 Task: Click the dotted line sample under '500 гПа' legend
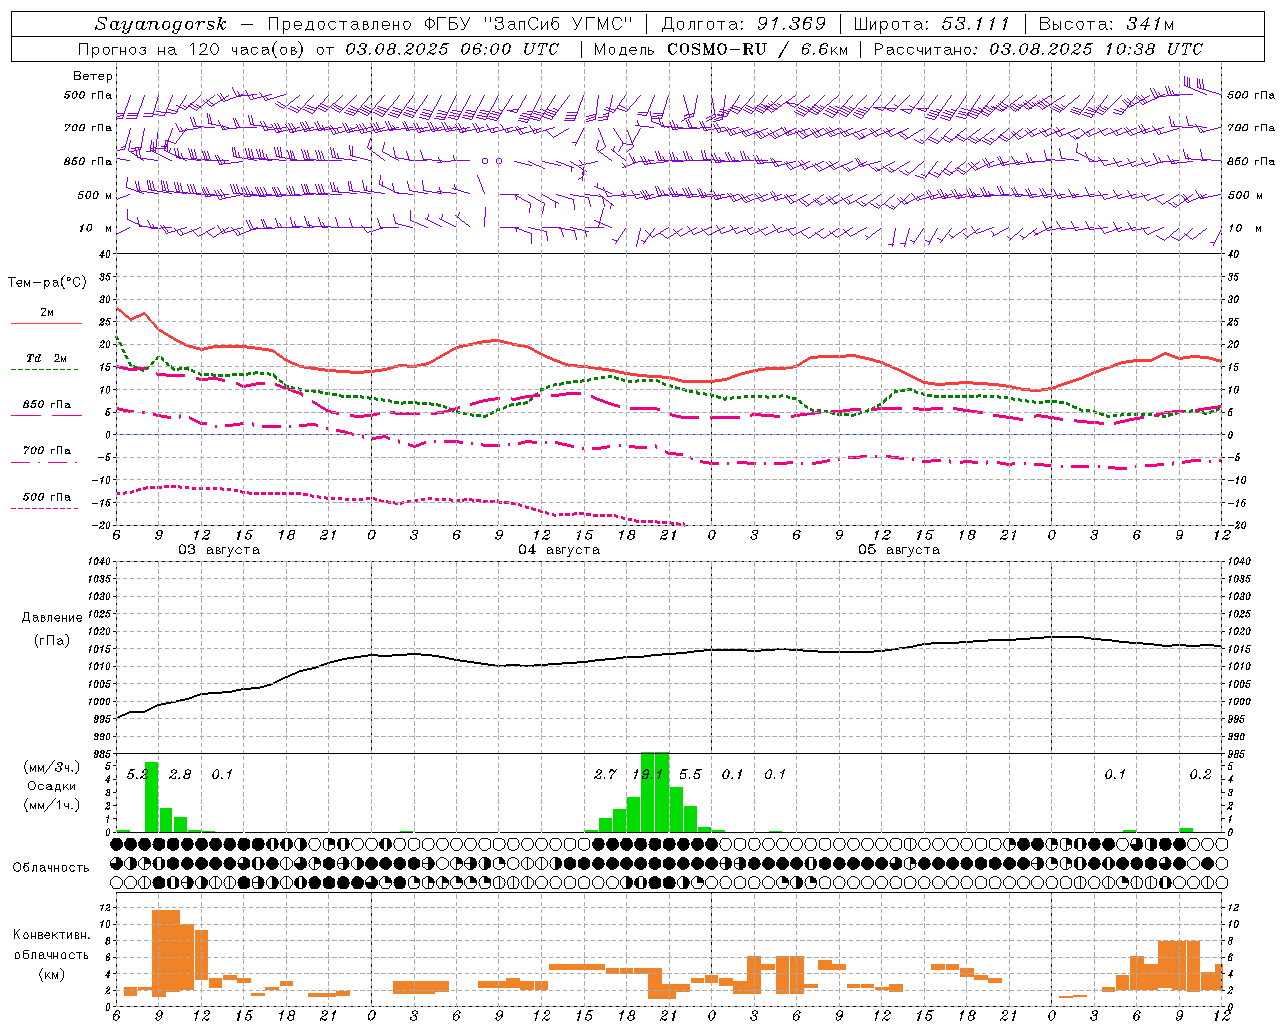45,509
